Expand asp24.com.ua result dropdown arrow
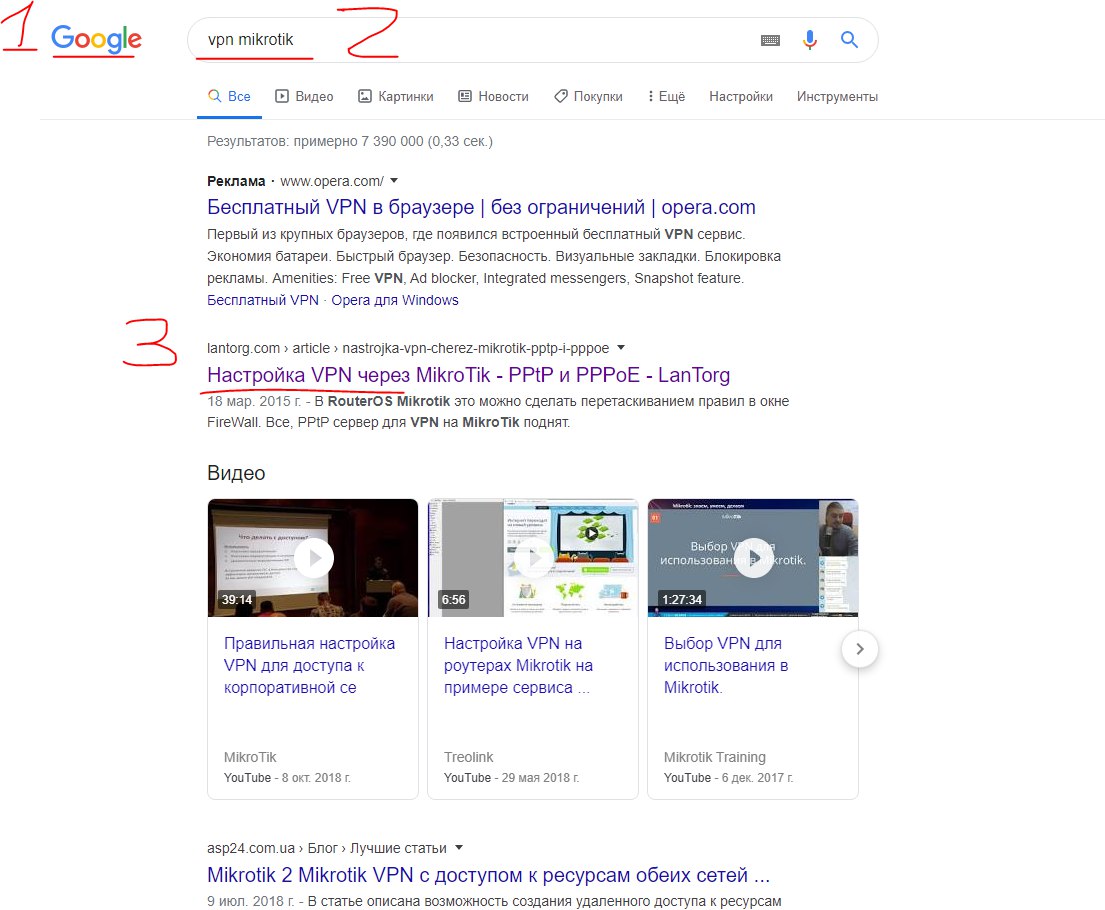This screenshot has height=910, width=1105. [x=459, y=847]
